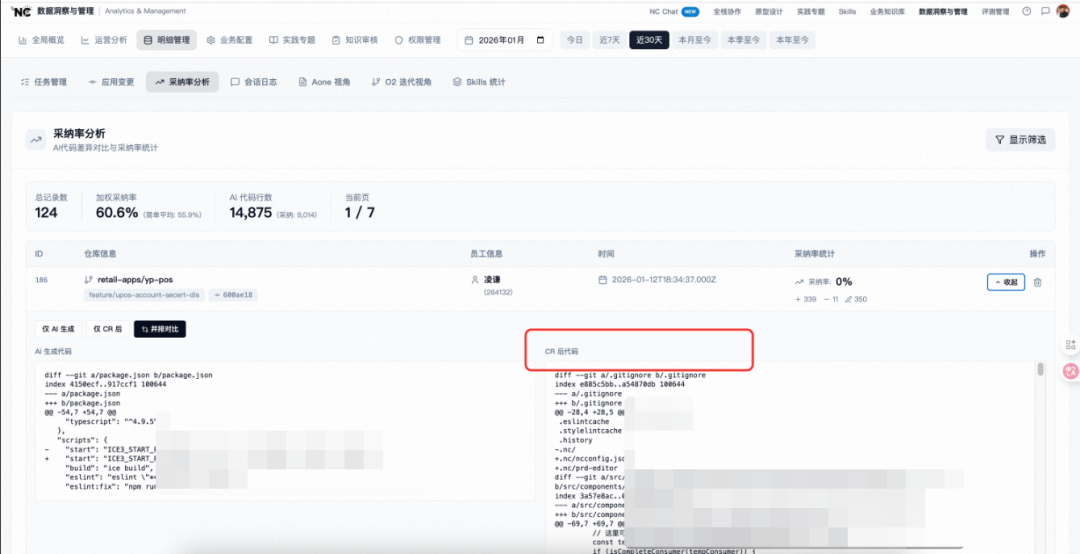Open Skills in top navigation

[847, 12]
